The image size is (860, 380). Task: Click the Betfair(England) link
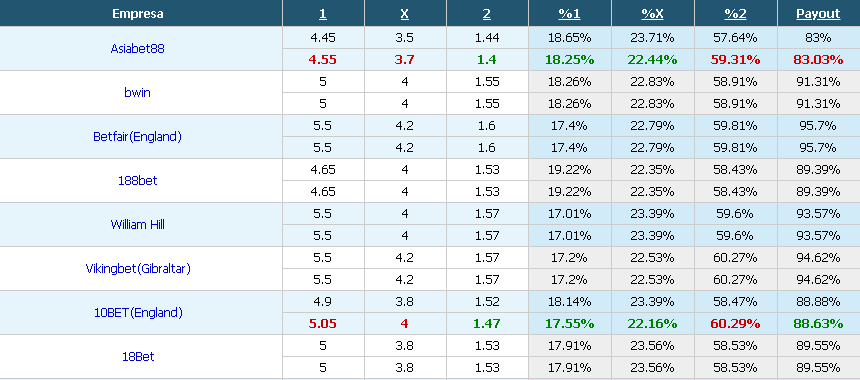(x=137, y=137)
